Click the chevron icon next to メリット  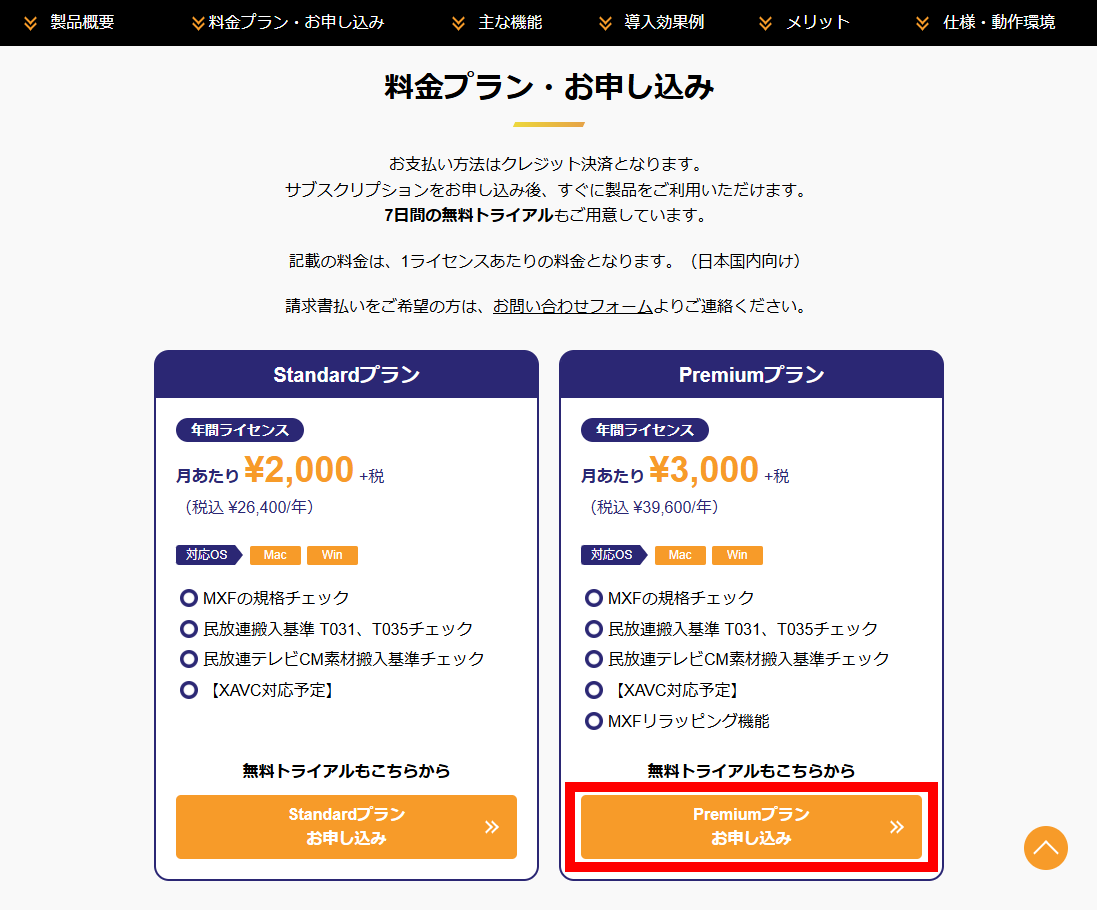(766, 22)
